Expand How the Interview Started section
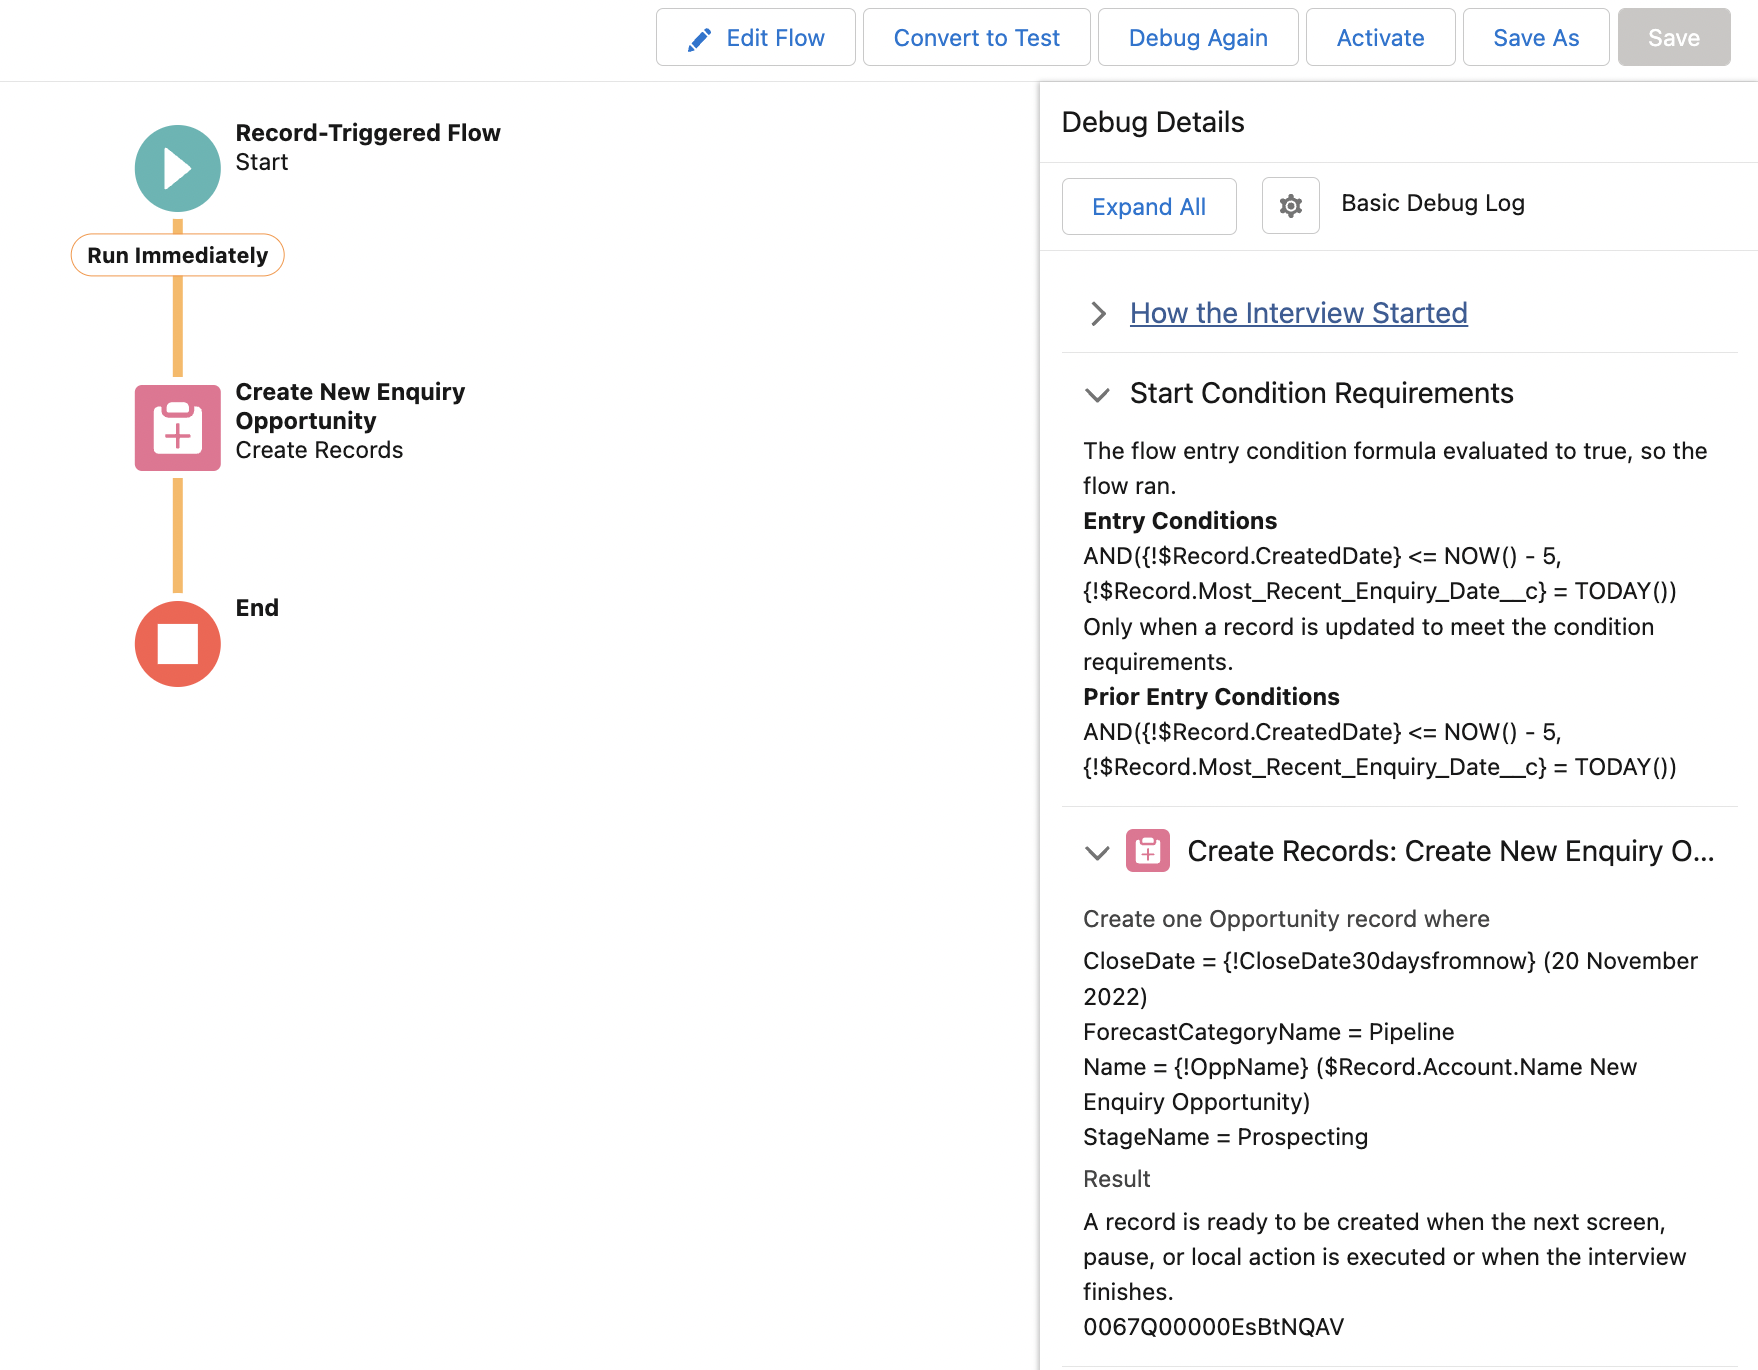Viewport: 1758px width, 1370px height. pos(1098,314)
